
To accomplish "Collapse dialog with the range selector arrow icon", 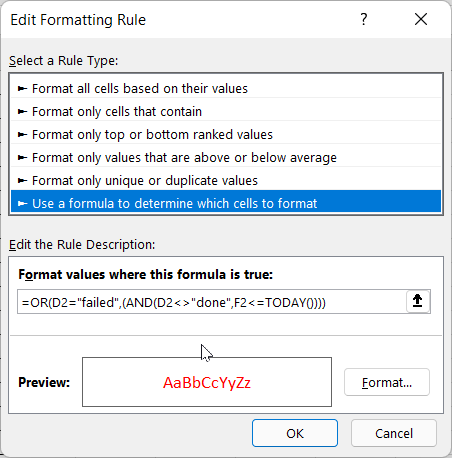I will tap(418, 301).
